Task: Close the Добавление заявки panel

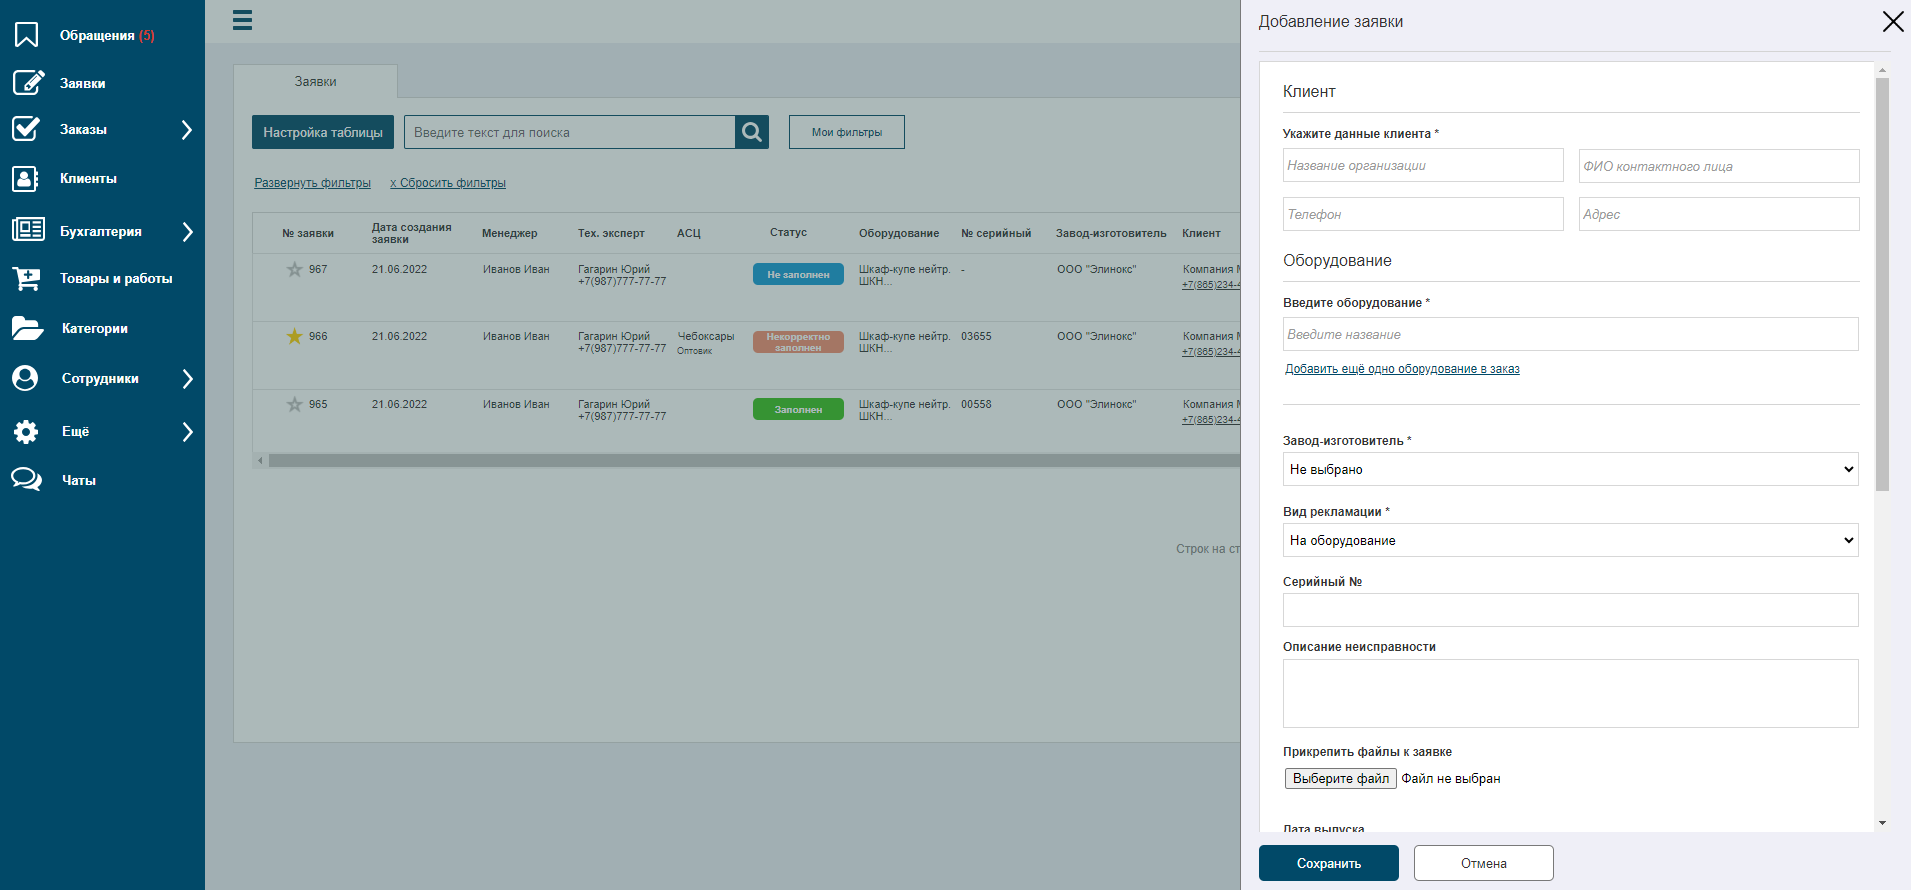Action: point(1893,22)
